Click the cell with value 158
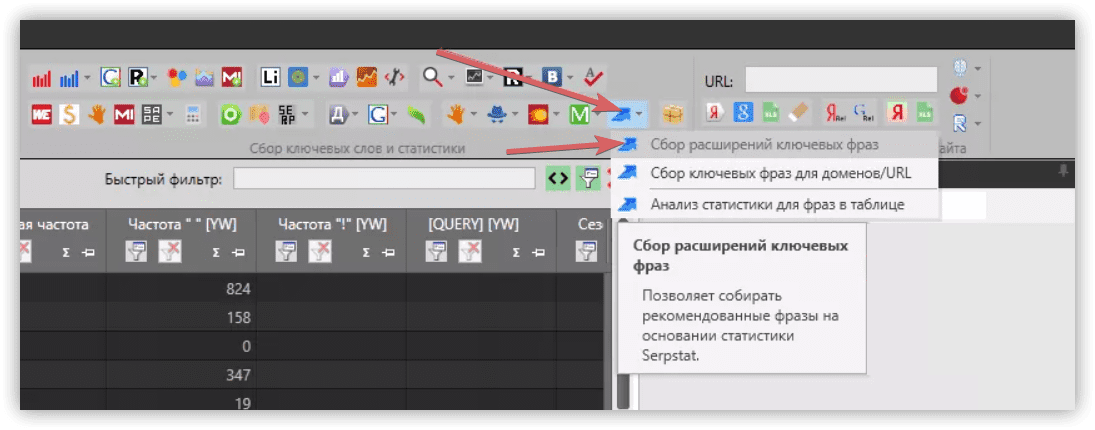The image size is (1095, 430). point(182,318)
